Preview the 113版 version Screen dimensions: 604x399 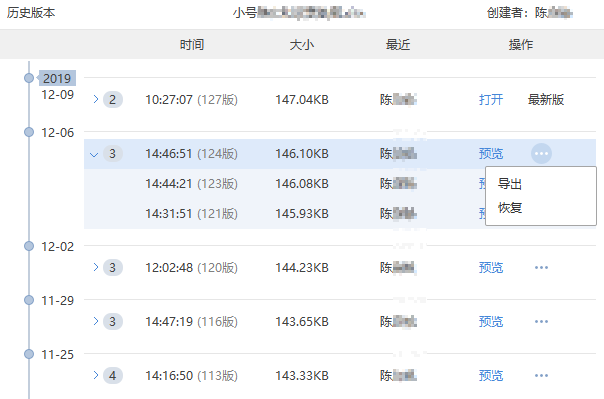(491, 376)
